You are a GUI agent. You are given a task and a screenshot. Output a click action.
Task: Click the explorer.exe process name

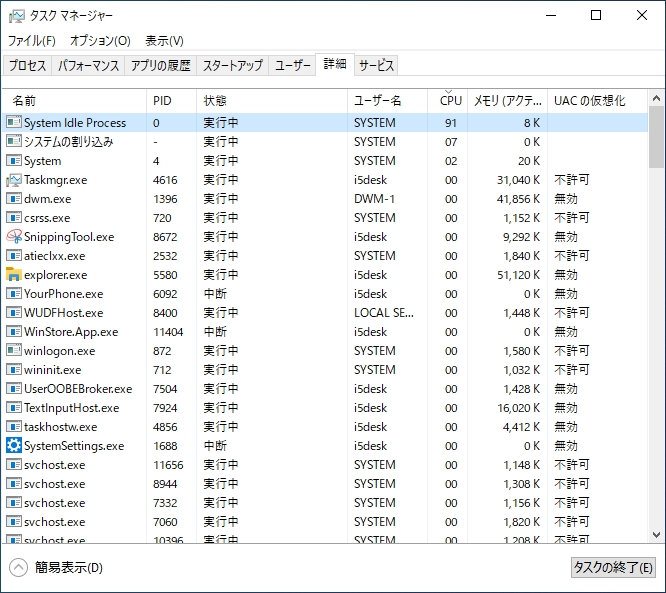(x=56, y=275)
